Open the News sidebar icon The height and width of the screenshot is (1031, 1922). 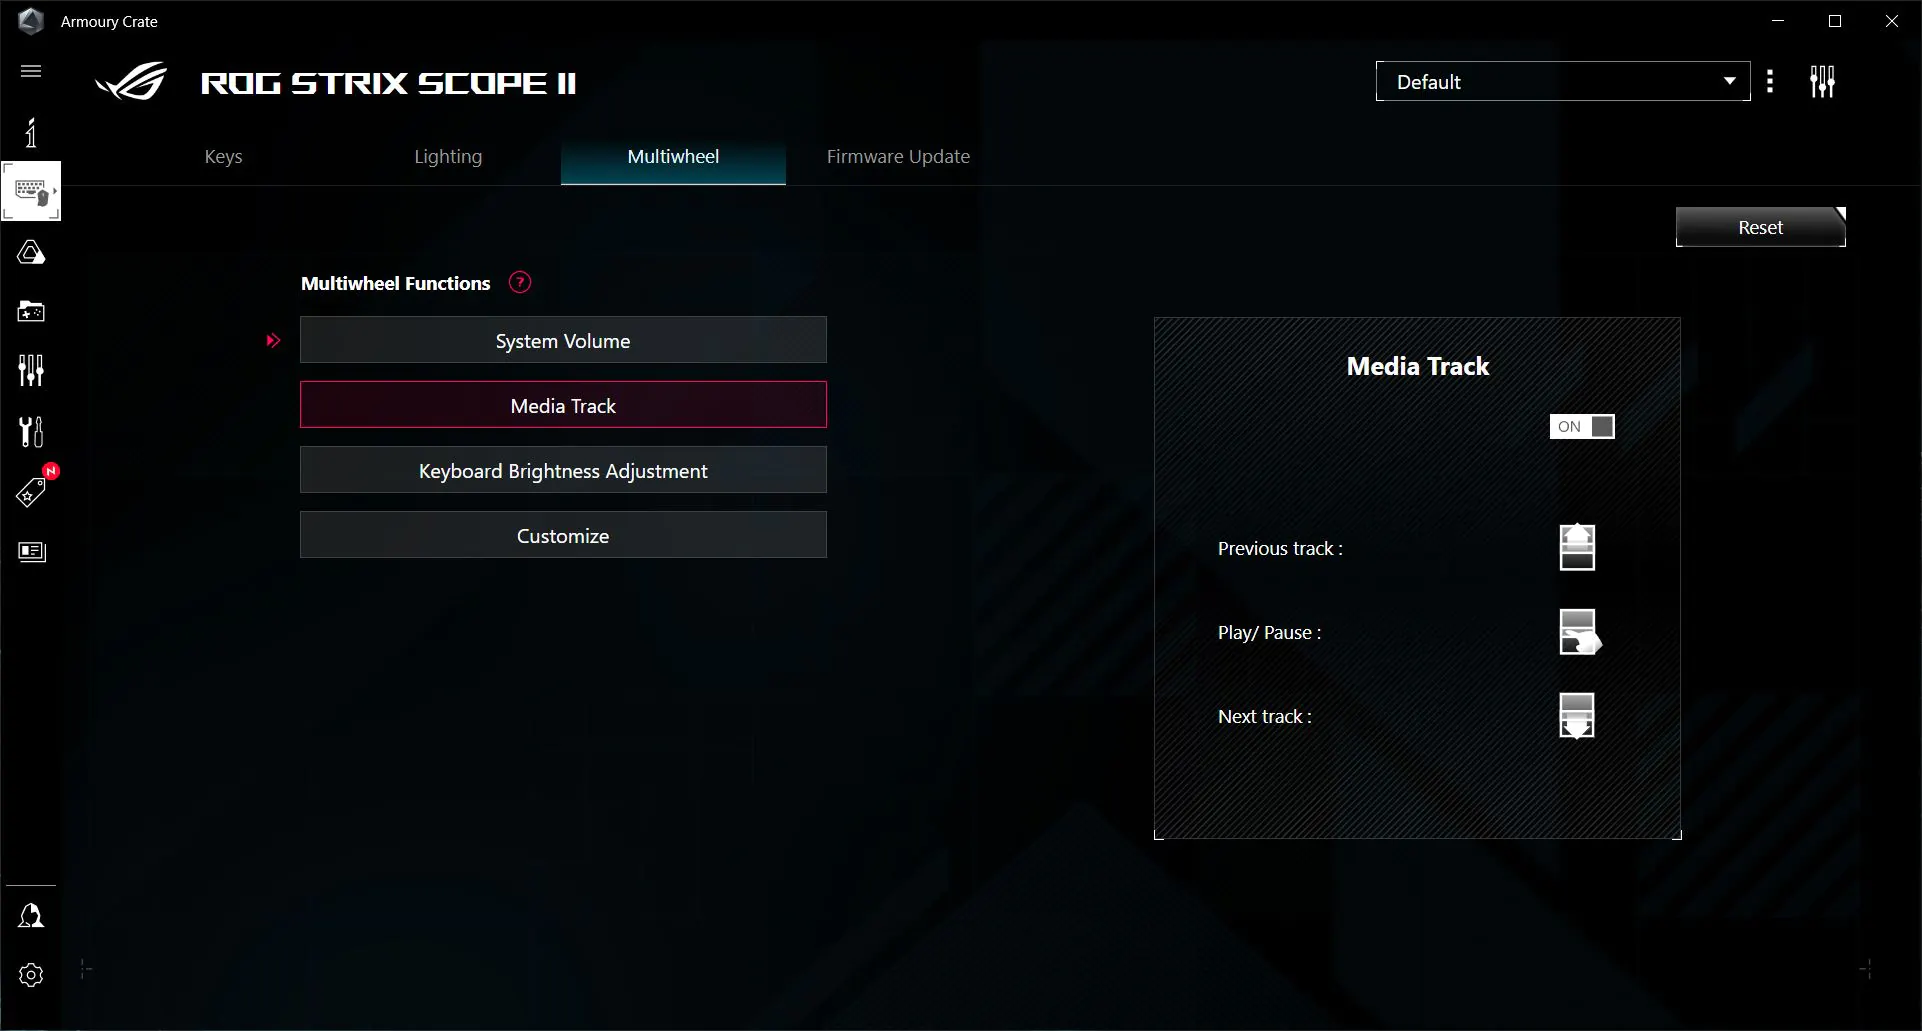pyautogui.click(x=32, y=552)
